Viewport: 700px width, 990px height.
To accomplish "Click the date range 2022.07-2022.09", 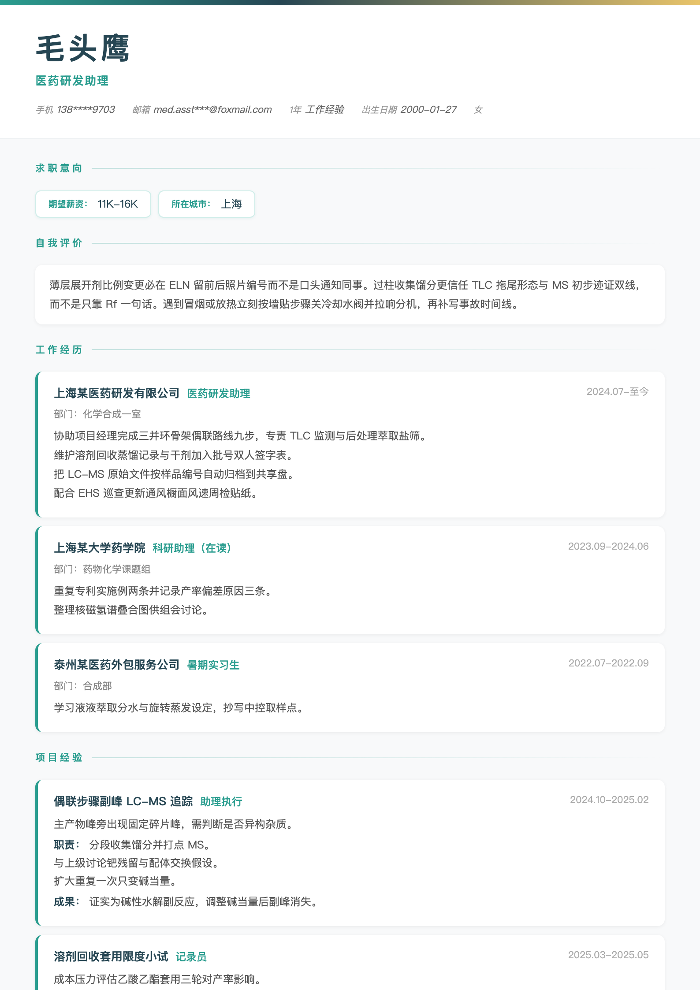I will click(x=608, y=663).
